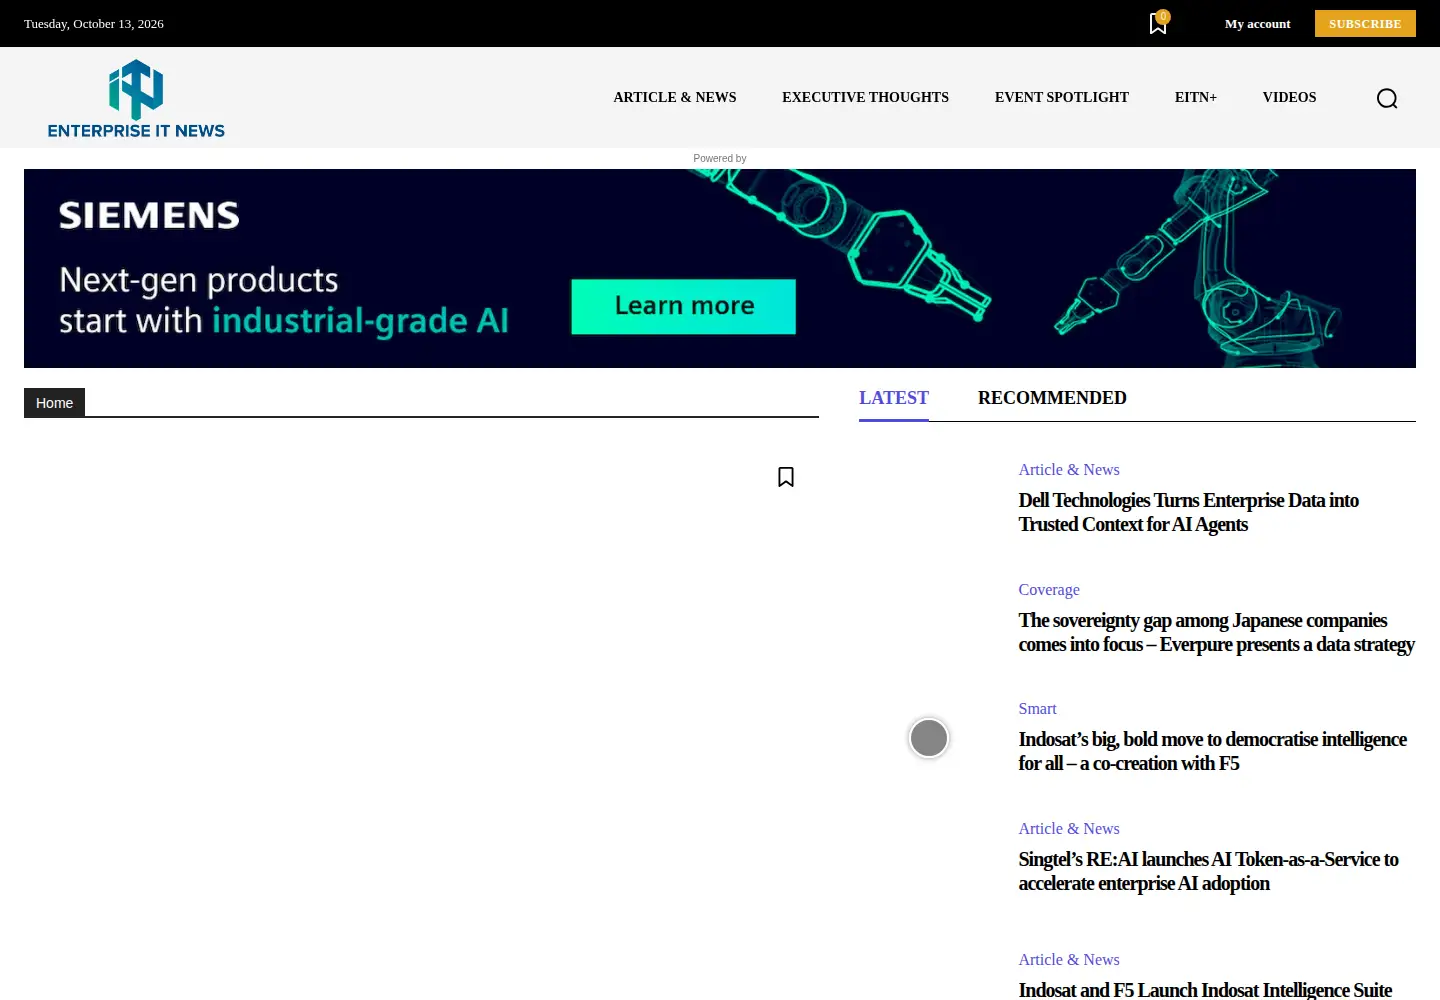Image resolution: width=1440 pixels, height=1000 pixels.
Task: Click the Enterprise IT News logo
Action: click(136, 98)
